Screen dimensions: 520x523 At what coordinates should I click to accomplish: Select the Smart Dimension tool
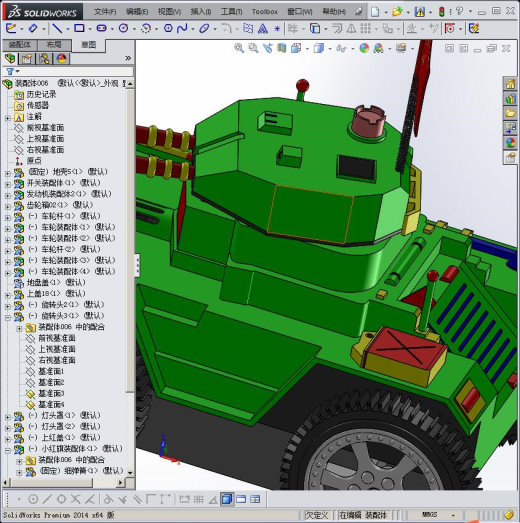33,28
